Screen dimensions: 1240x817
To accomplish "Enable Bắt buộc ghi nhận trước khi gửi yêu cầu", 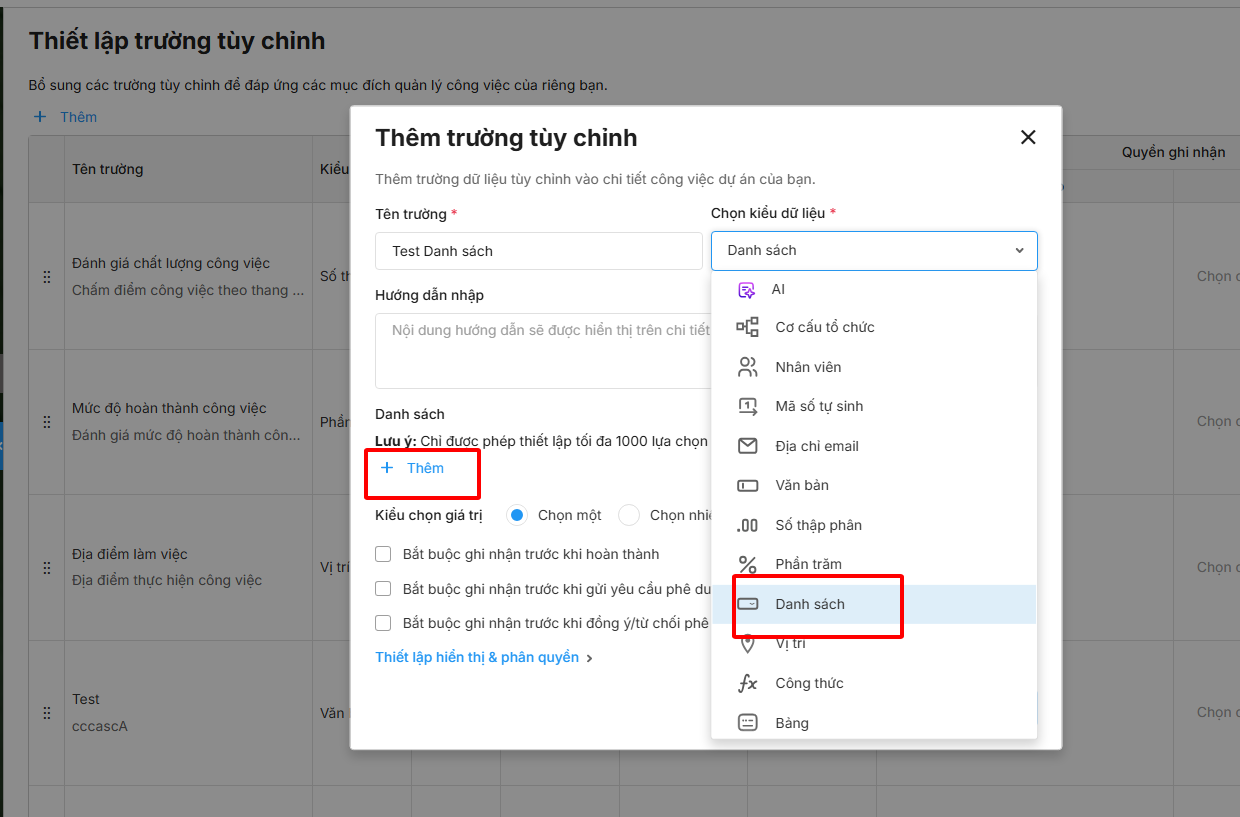I will point(383,589).
